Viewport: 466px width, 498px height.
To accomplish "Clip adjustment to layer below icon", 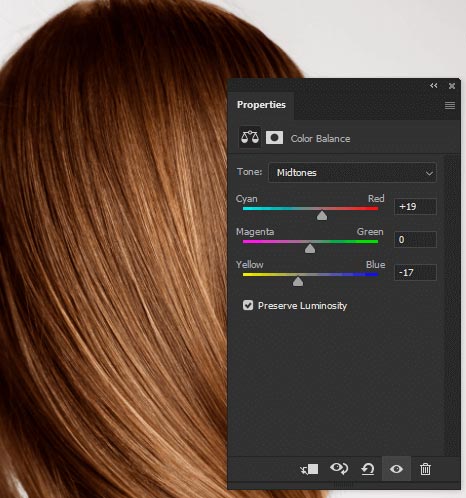I will click(x=309, y=469).
